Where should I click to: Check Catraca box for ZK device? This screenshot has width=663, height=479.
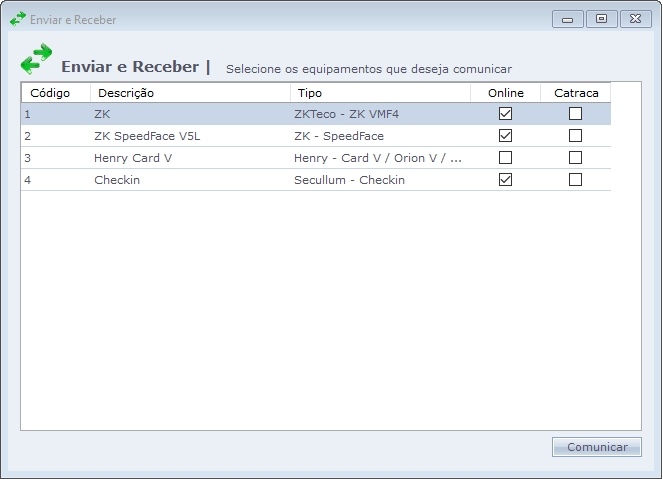coord(575,114)
